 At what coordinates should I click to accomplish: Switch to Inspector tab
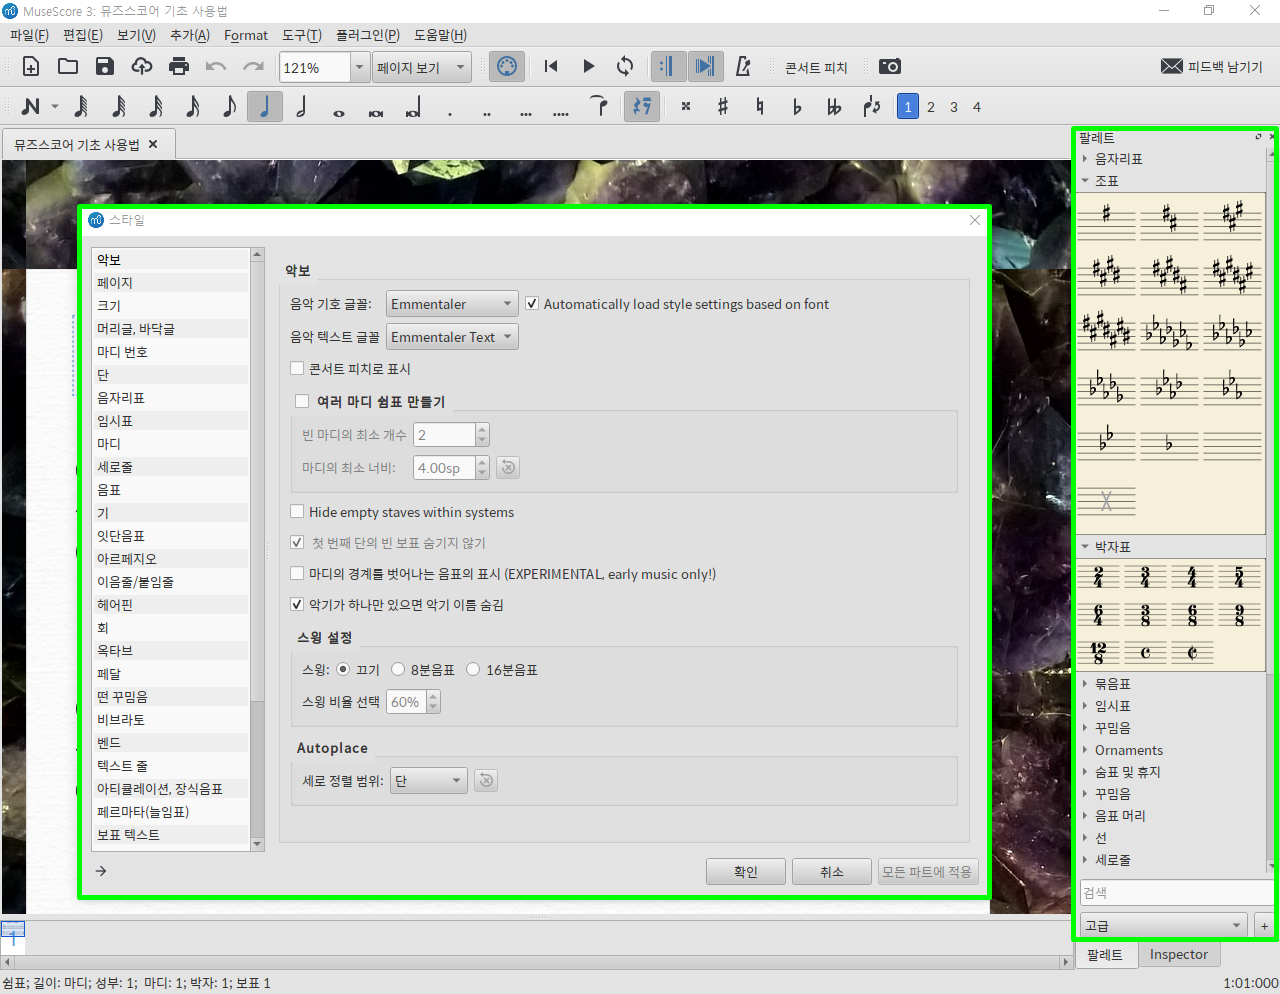coord(1178,955)
